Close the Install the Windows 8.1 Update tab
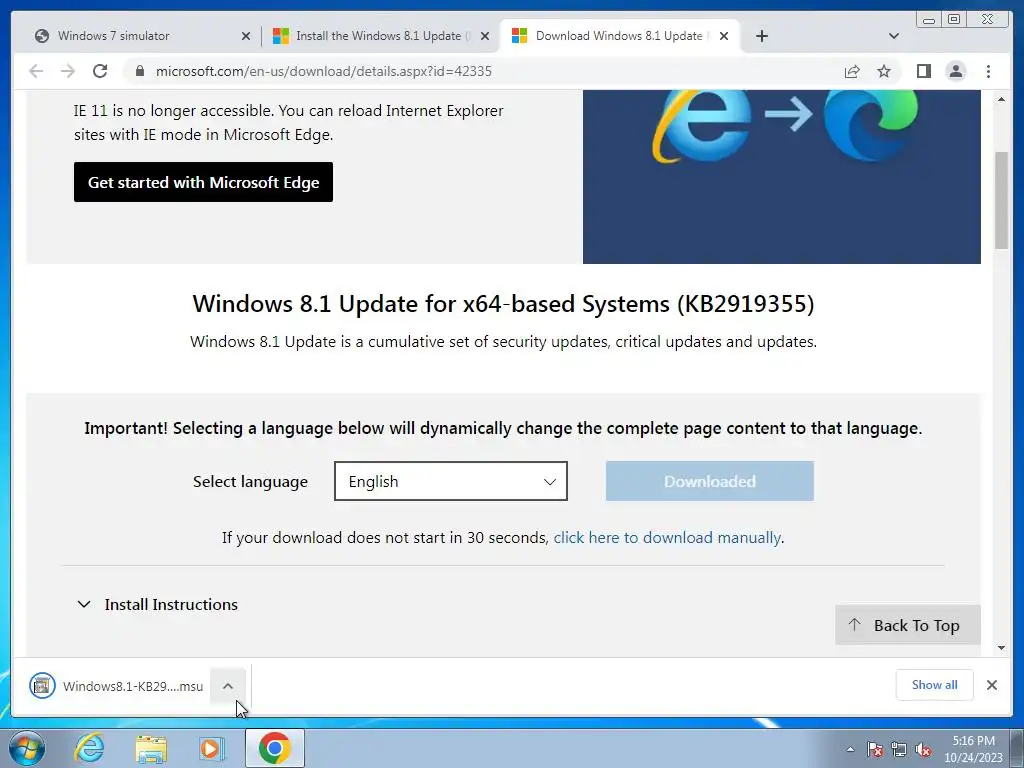This screenshot has height=768, width=1024. [x=485, y=36]
